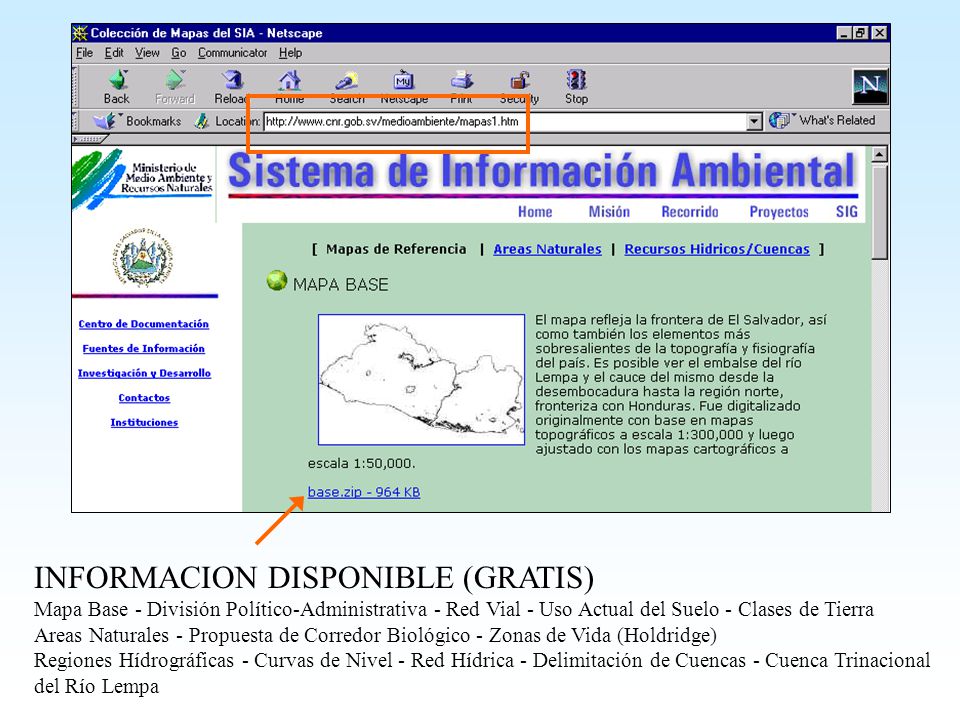The image size is (960, 720).
Task: Click the Netscape title bar icon
Action: point(80,33)
